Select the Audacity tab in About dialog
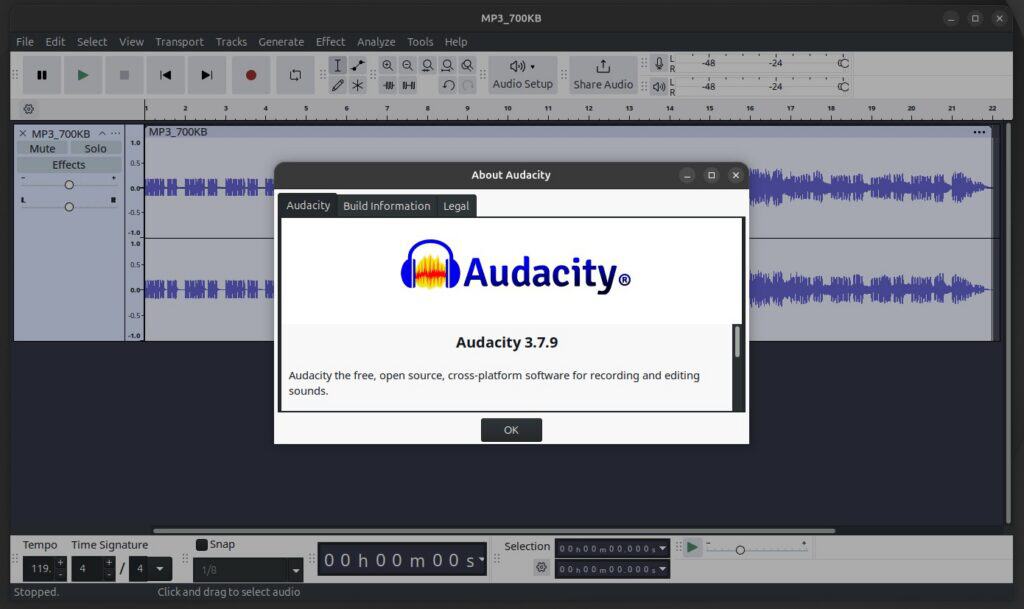 [308, 205]
